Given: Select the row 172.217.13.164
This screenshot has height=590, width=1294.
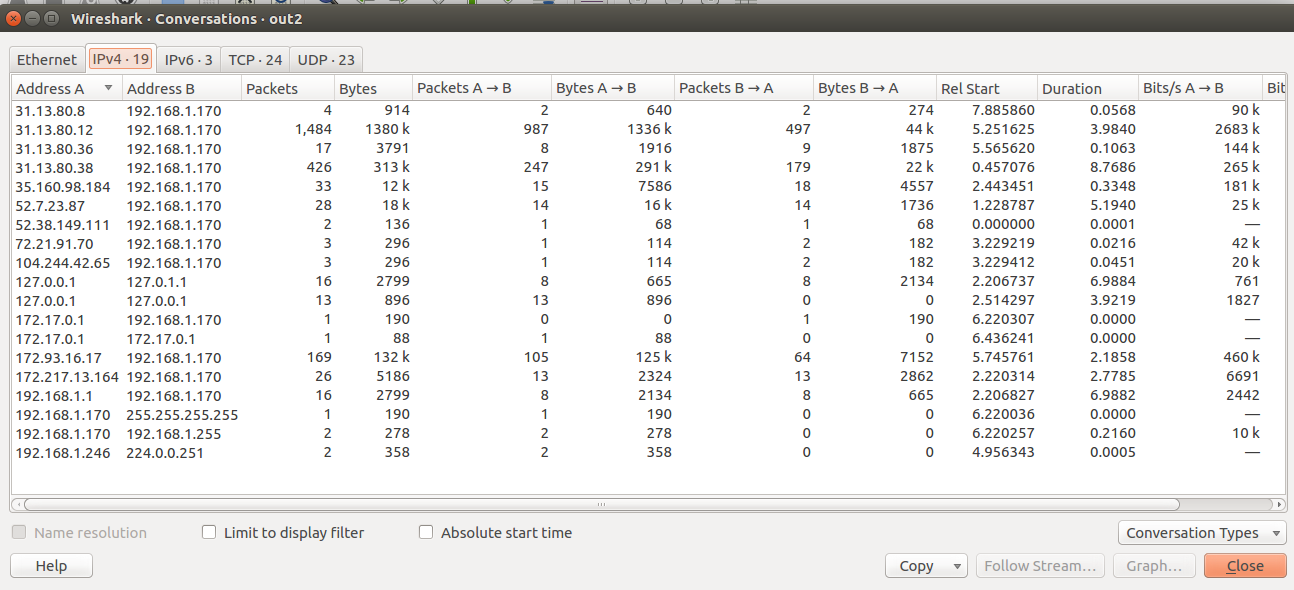Looking at the screenshot, I should 649,377.
